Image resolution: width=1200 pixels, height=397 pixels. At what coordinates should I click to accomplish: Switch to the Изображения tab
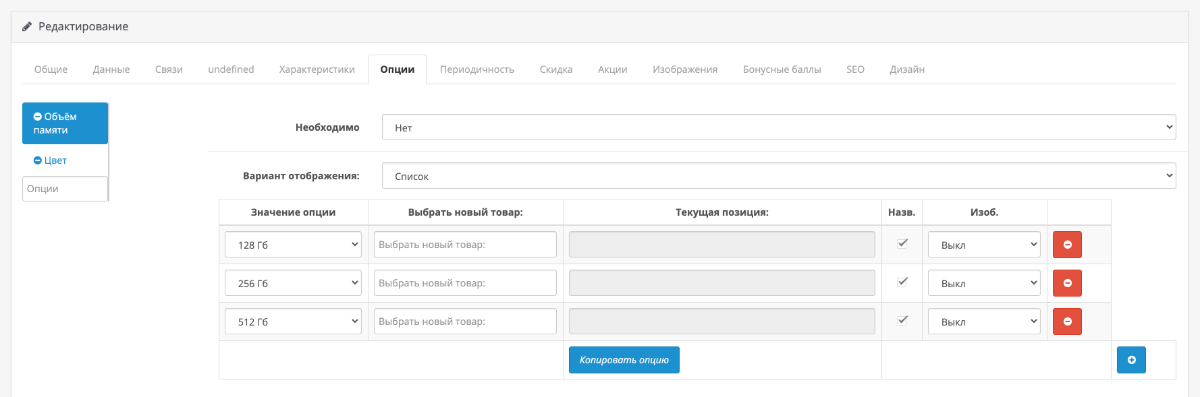tap(685, 69)
